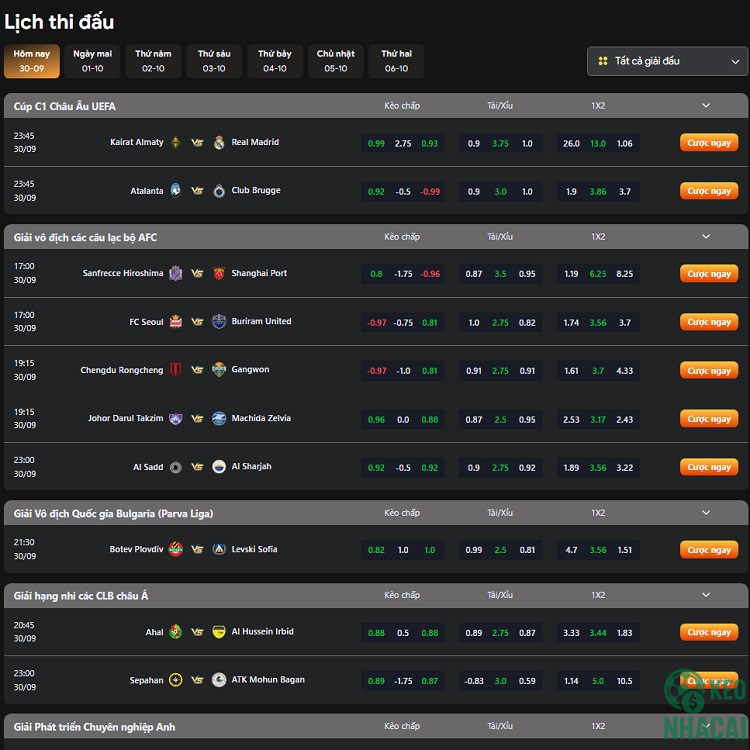Click the FC Seoul club logo
The height and width of the screenshot is (750, 750).
coord(176,322)
